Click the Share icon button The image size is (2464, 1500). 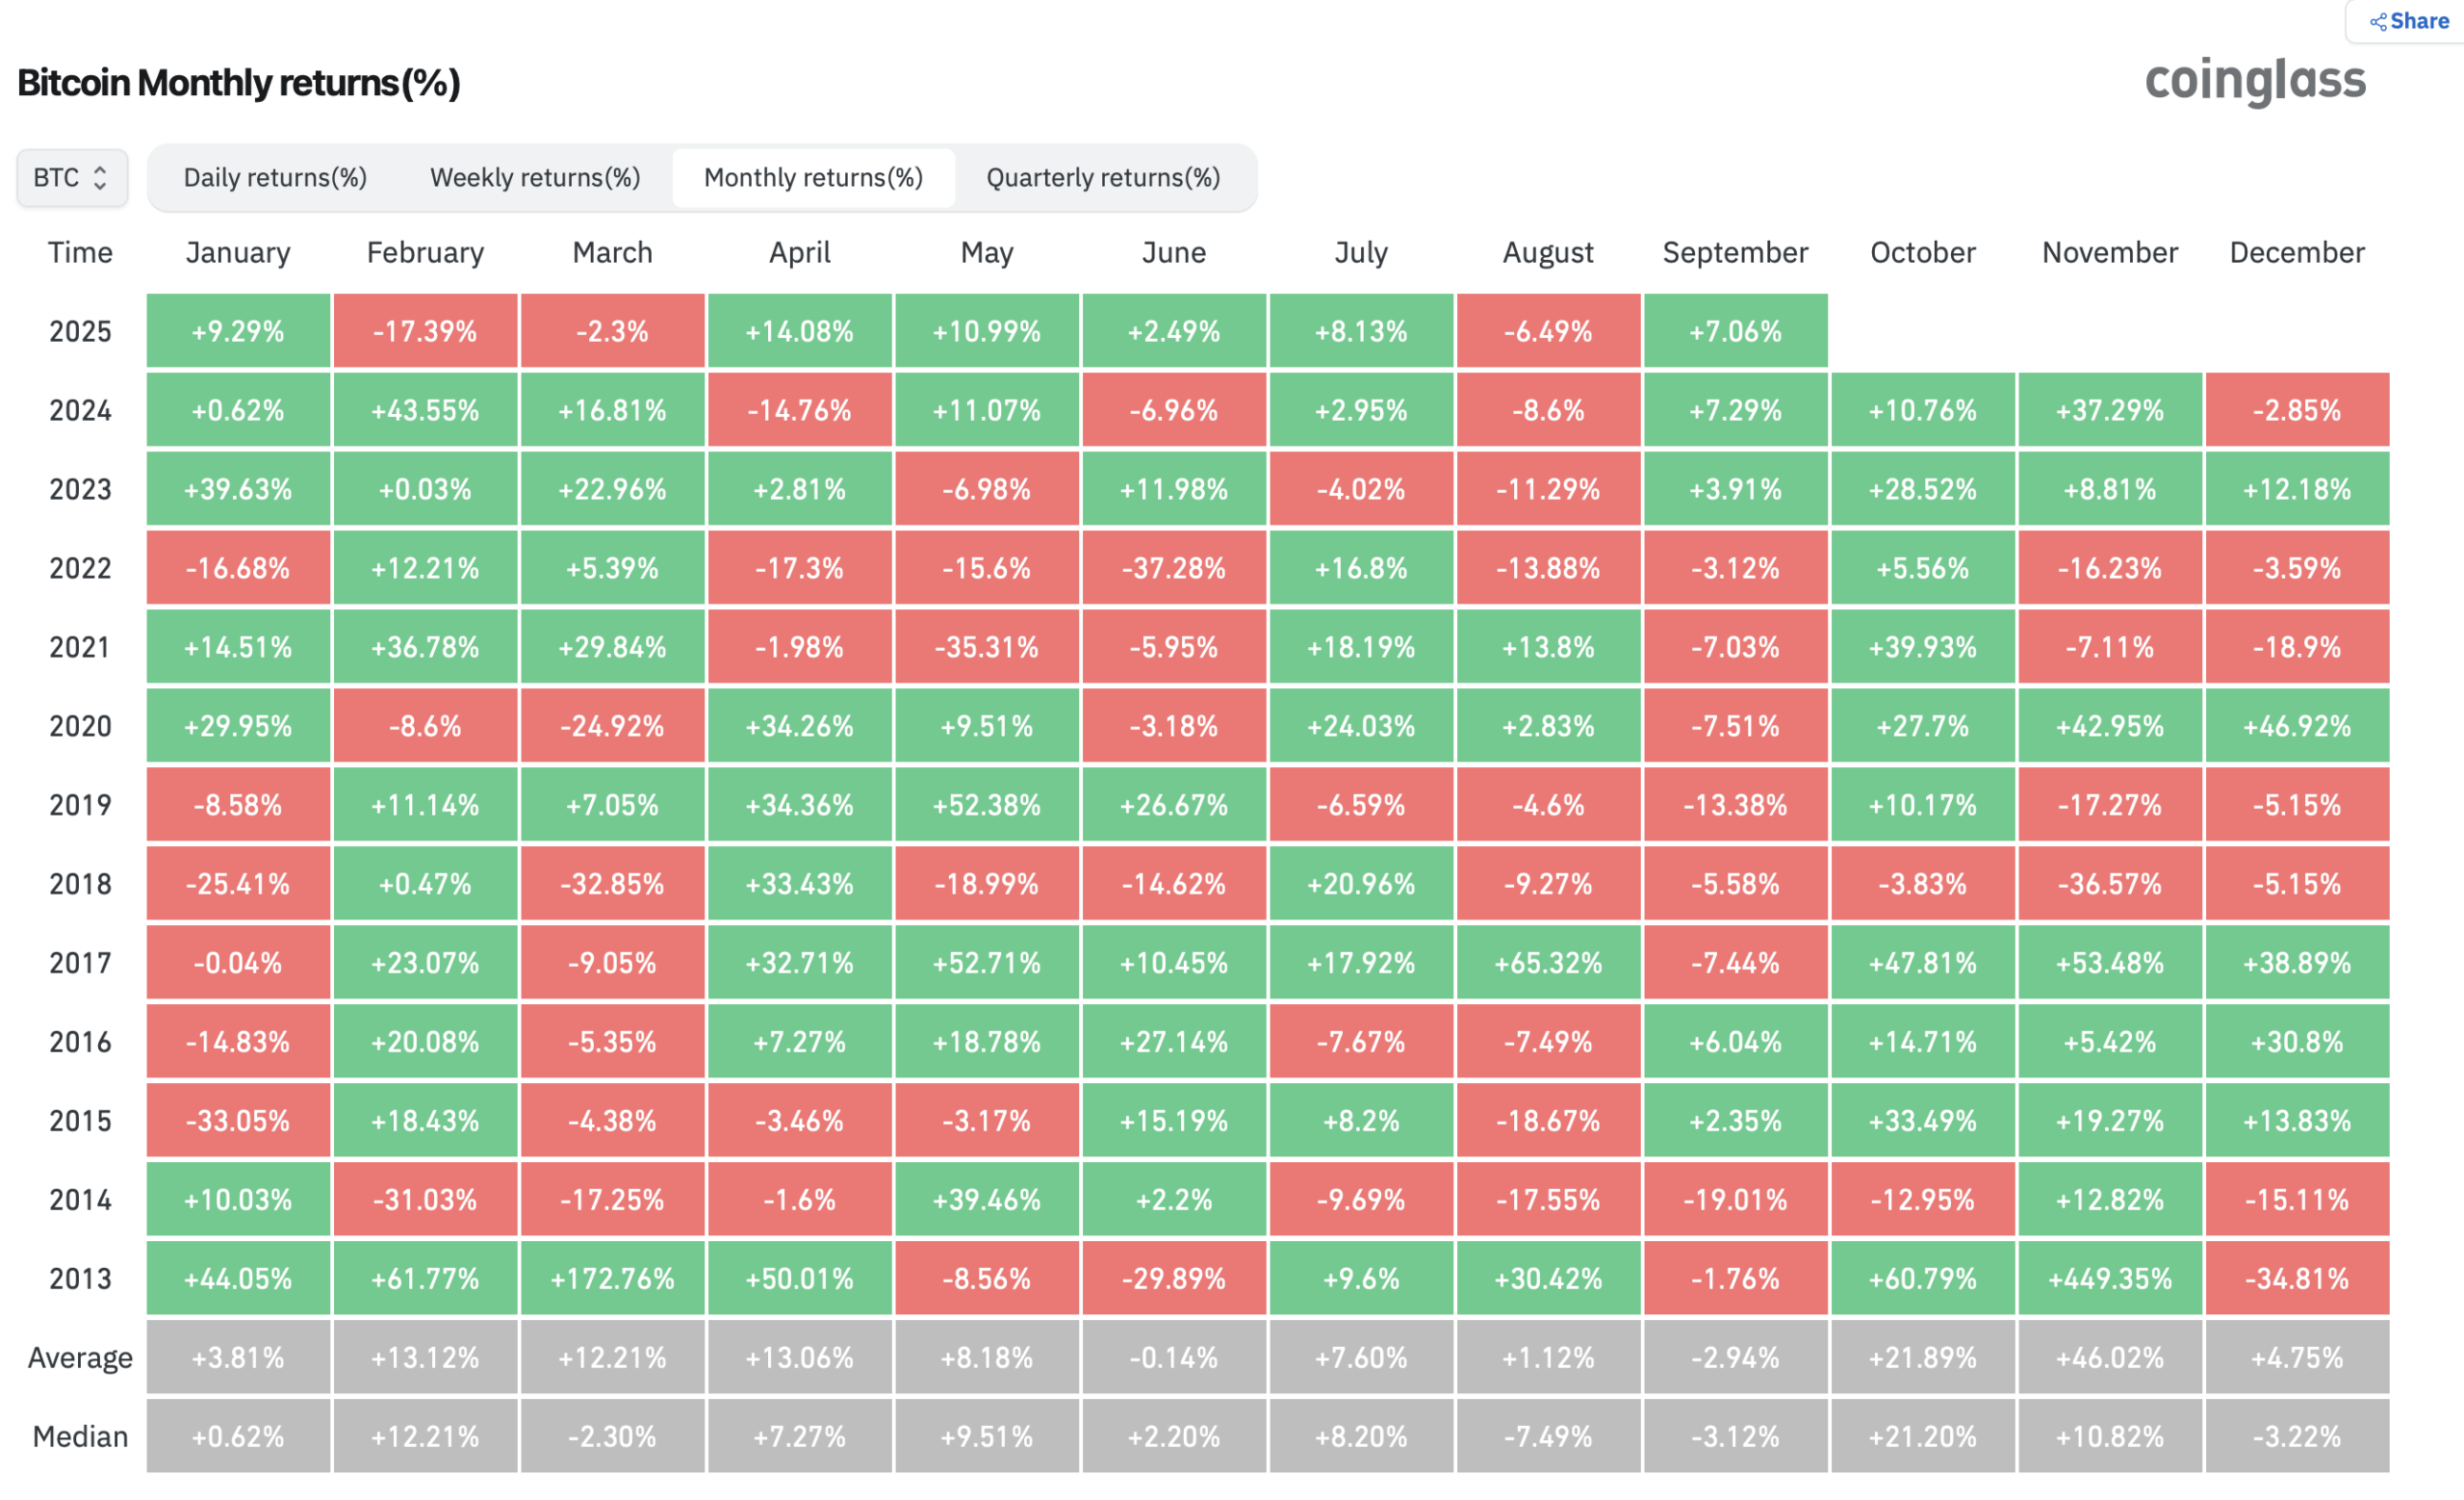[x=2408, y=21]
